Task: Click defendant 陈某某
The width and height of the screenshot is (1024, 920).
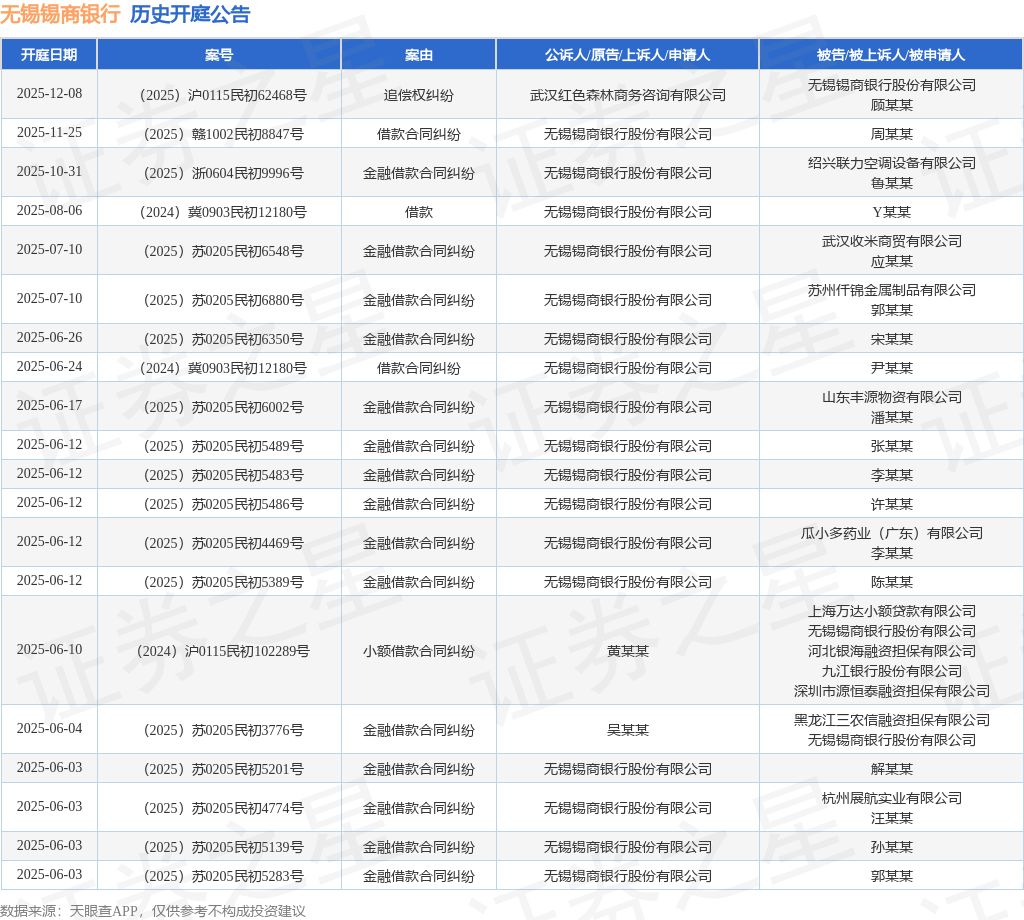Action: [x=891, y=582]
